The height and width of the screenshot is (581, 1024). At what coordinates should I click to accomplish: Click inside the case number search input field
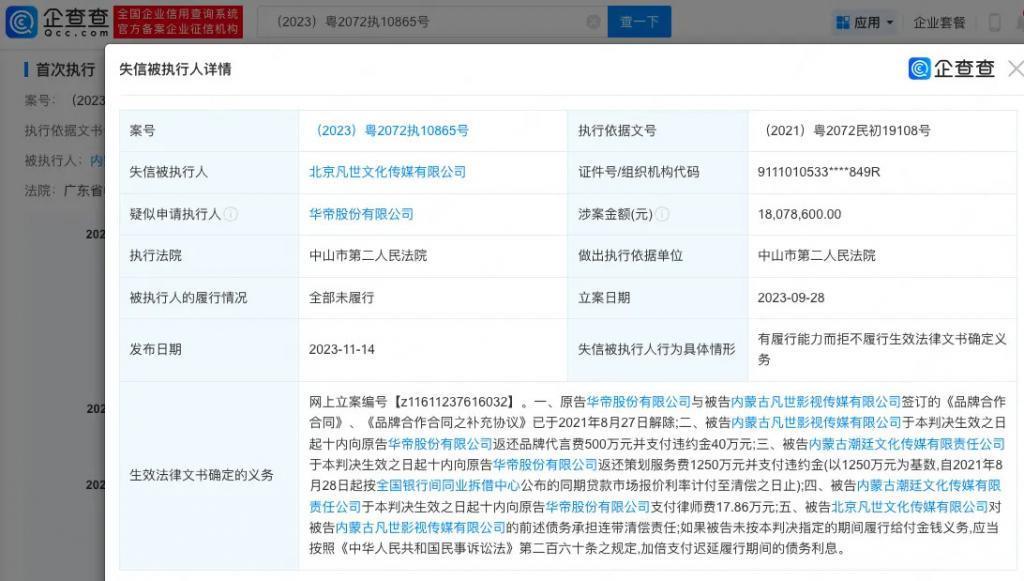tap(420, 20)
